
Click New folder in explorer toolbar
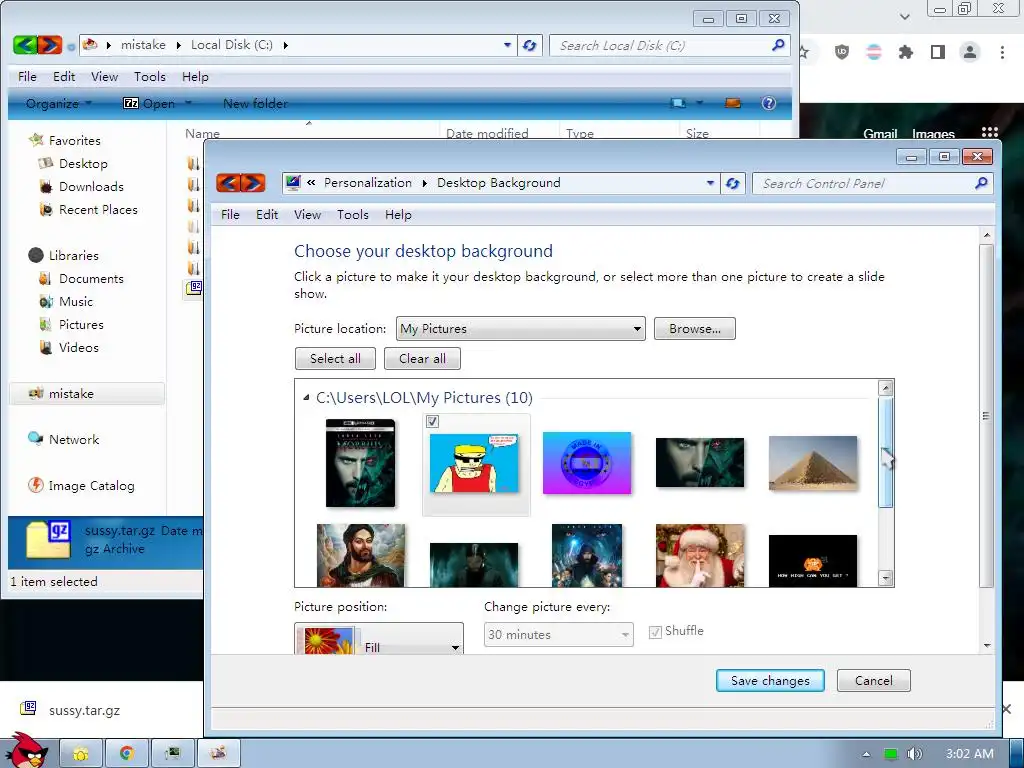(255, 103)
